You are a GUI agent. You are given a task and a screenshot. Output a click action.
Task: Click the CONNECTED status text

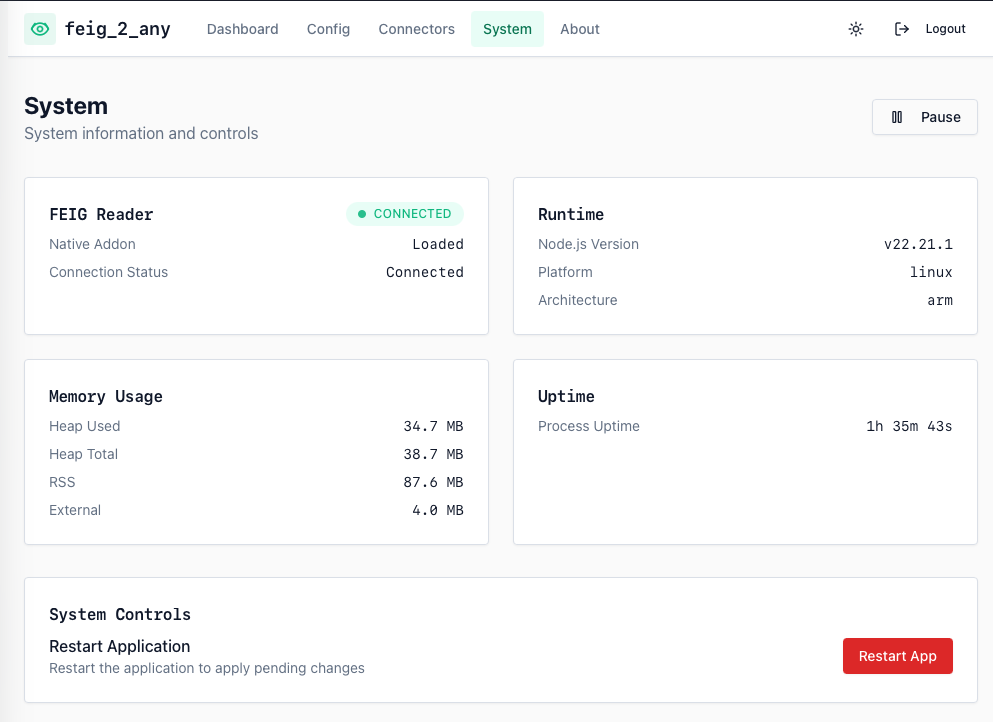[412, 214]
